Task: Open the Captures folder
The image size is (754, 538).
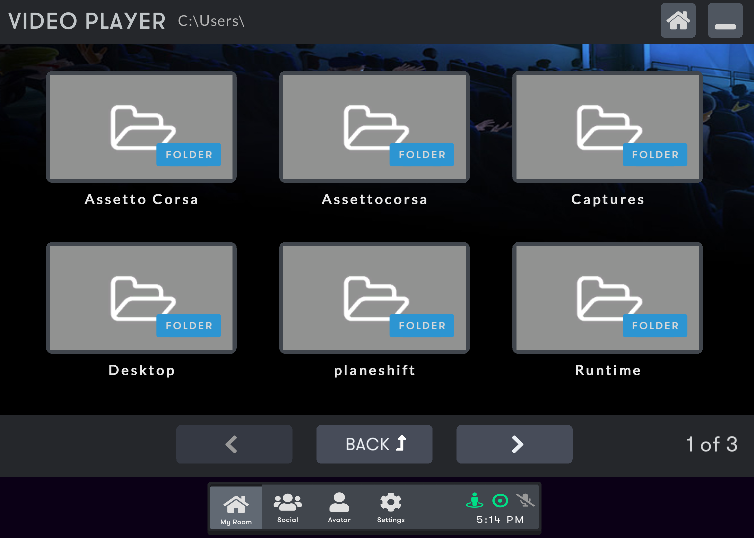Action: pos(608,127)
